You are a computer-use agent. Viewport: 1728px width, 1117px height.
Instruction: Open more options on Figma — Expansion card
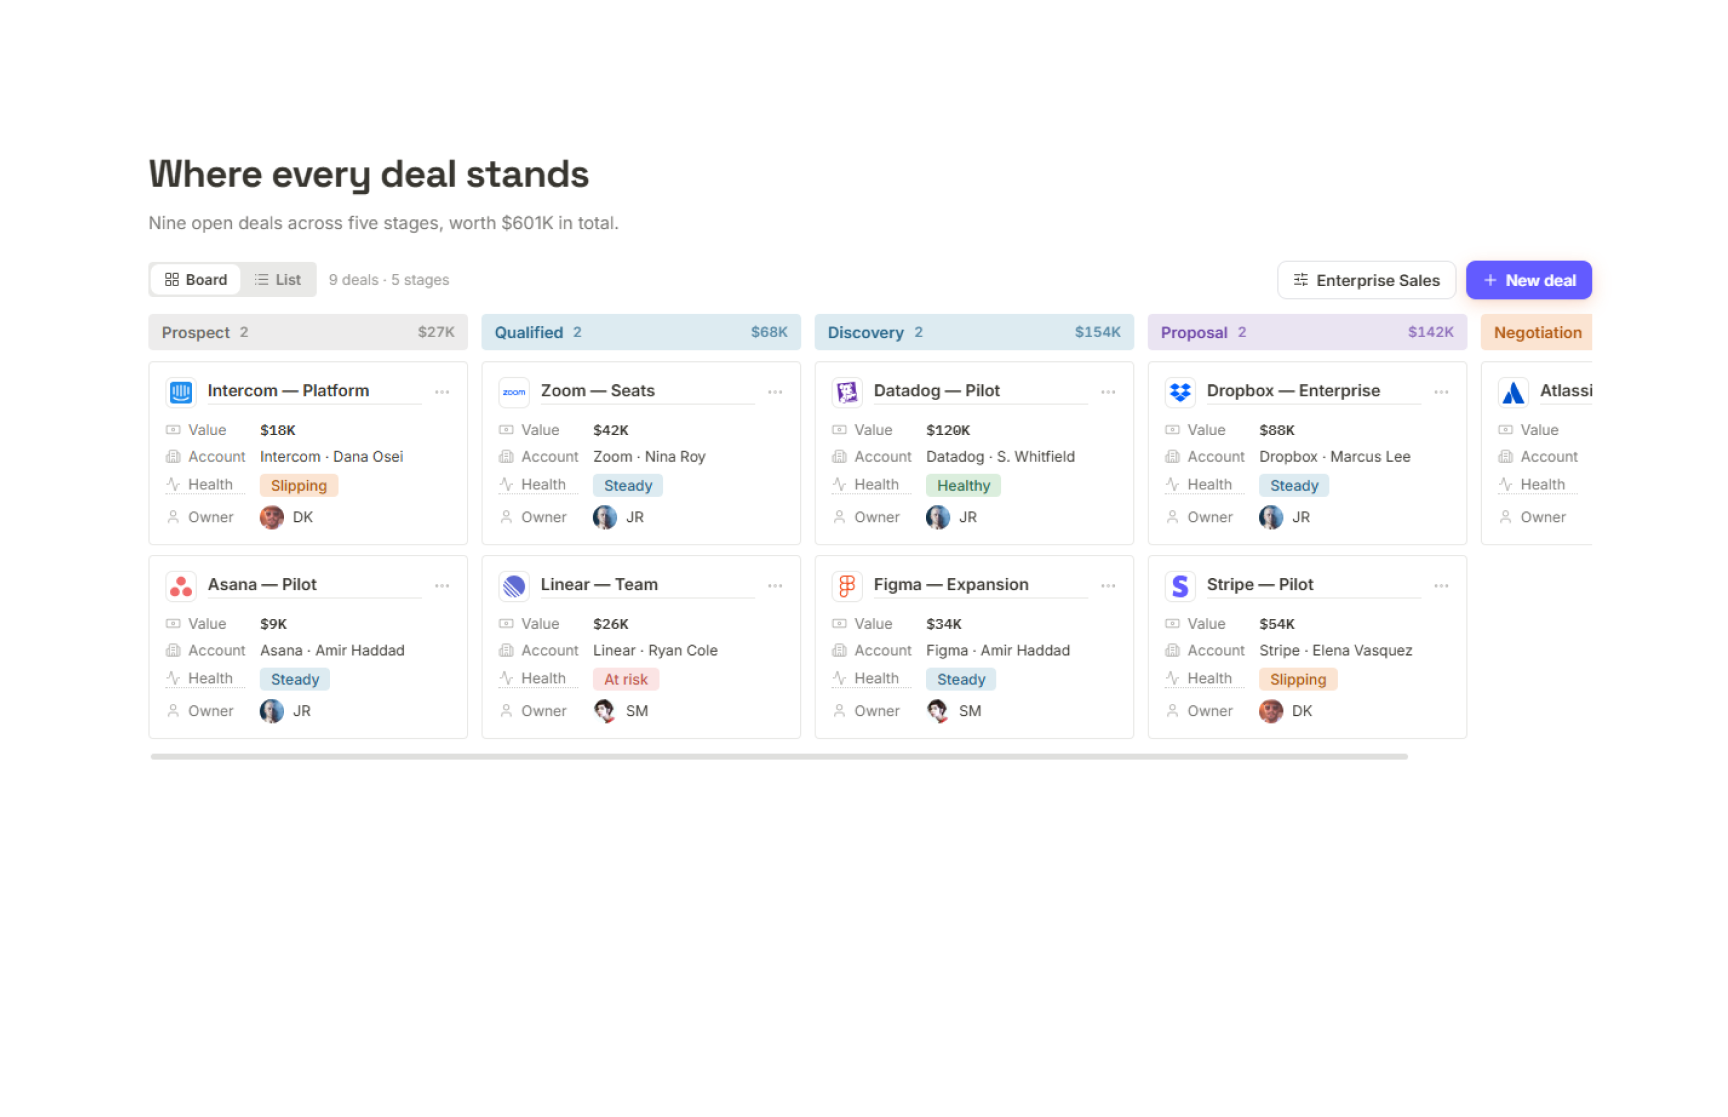coord(1108,586)
